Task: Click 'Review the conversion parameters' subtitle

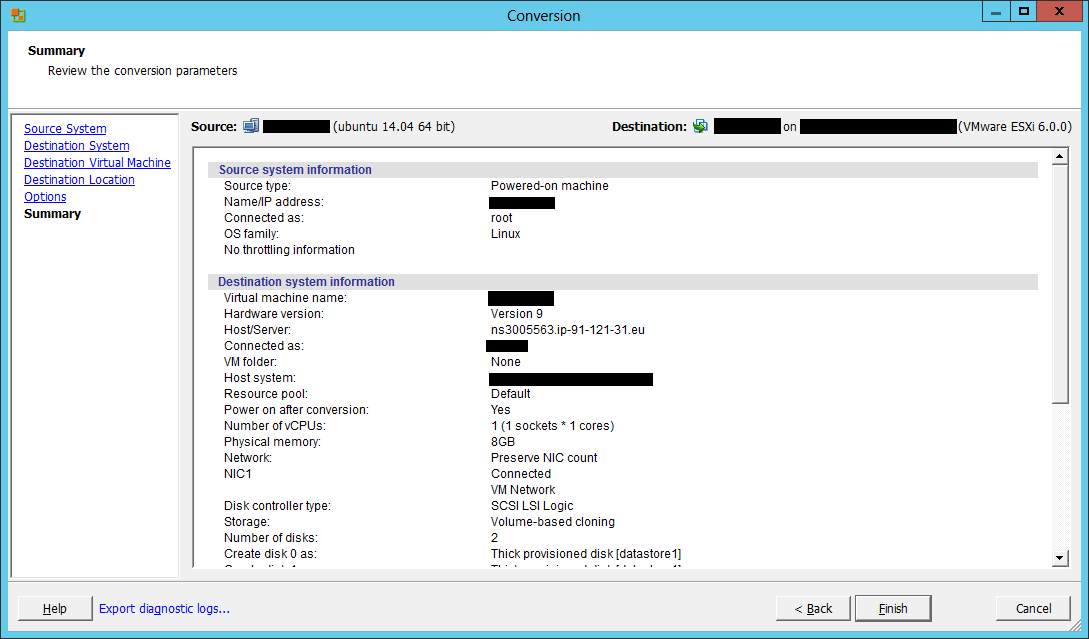Action: tap(142, 70)
